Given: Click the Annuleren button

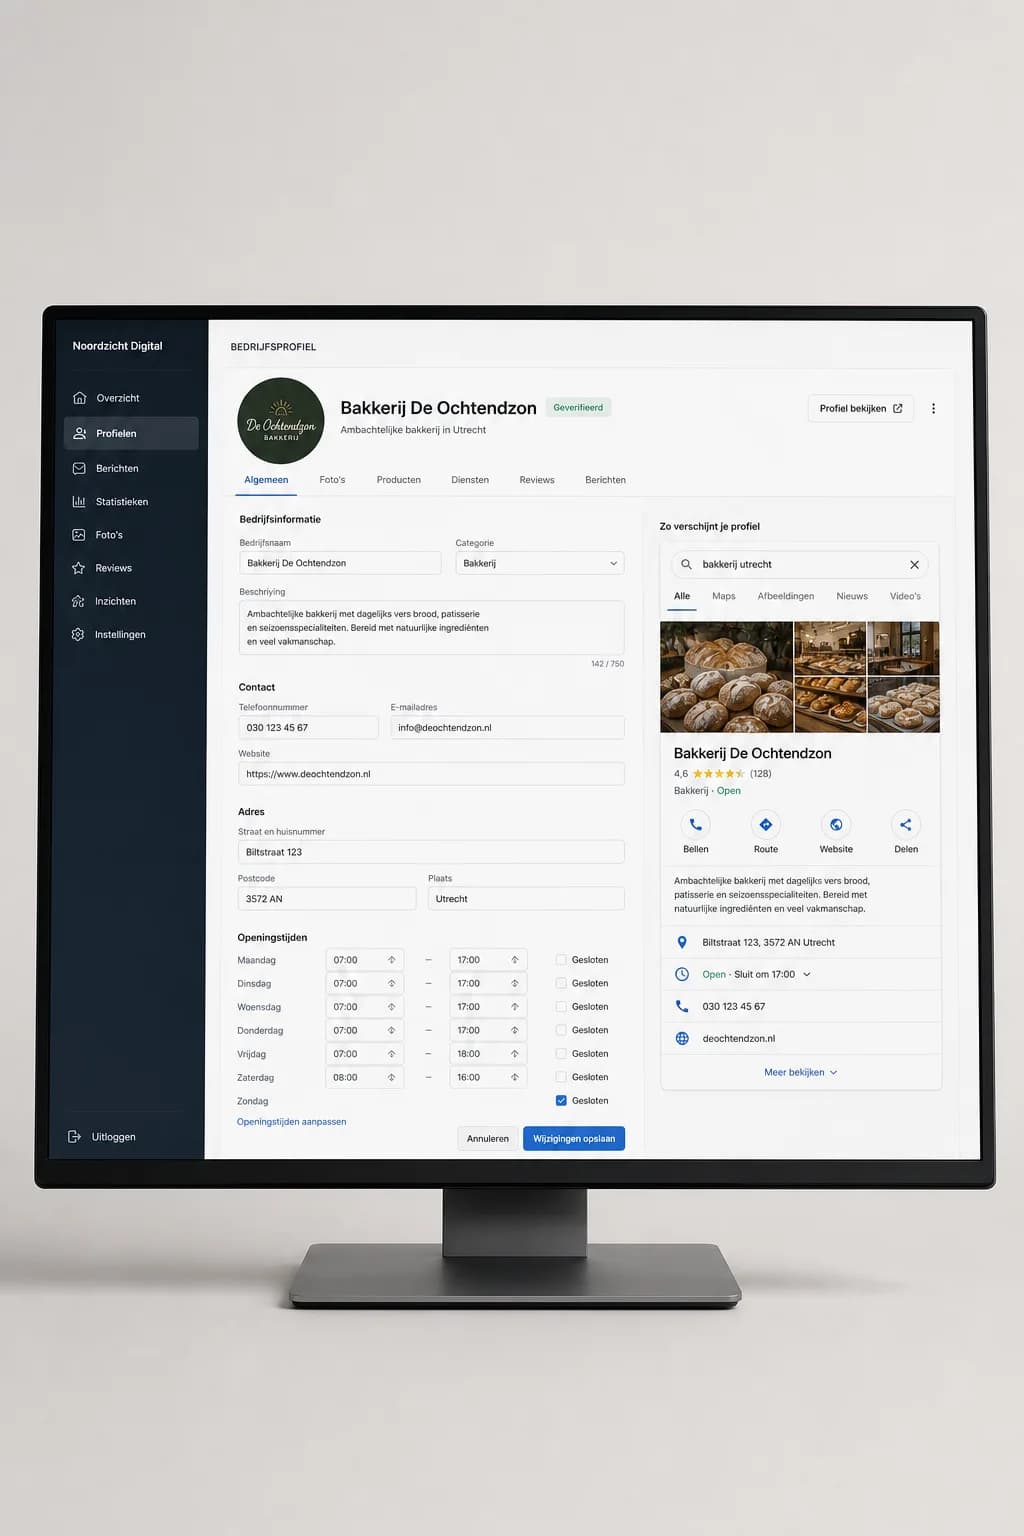Looking at the screenshot, I should (488, 1138).
